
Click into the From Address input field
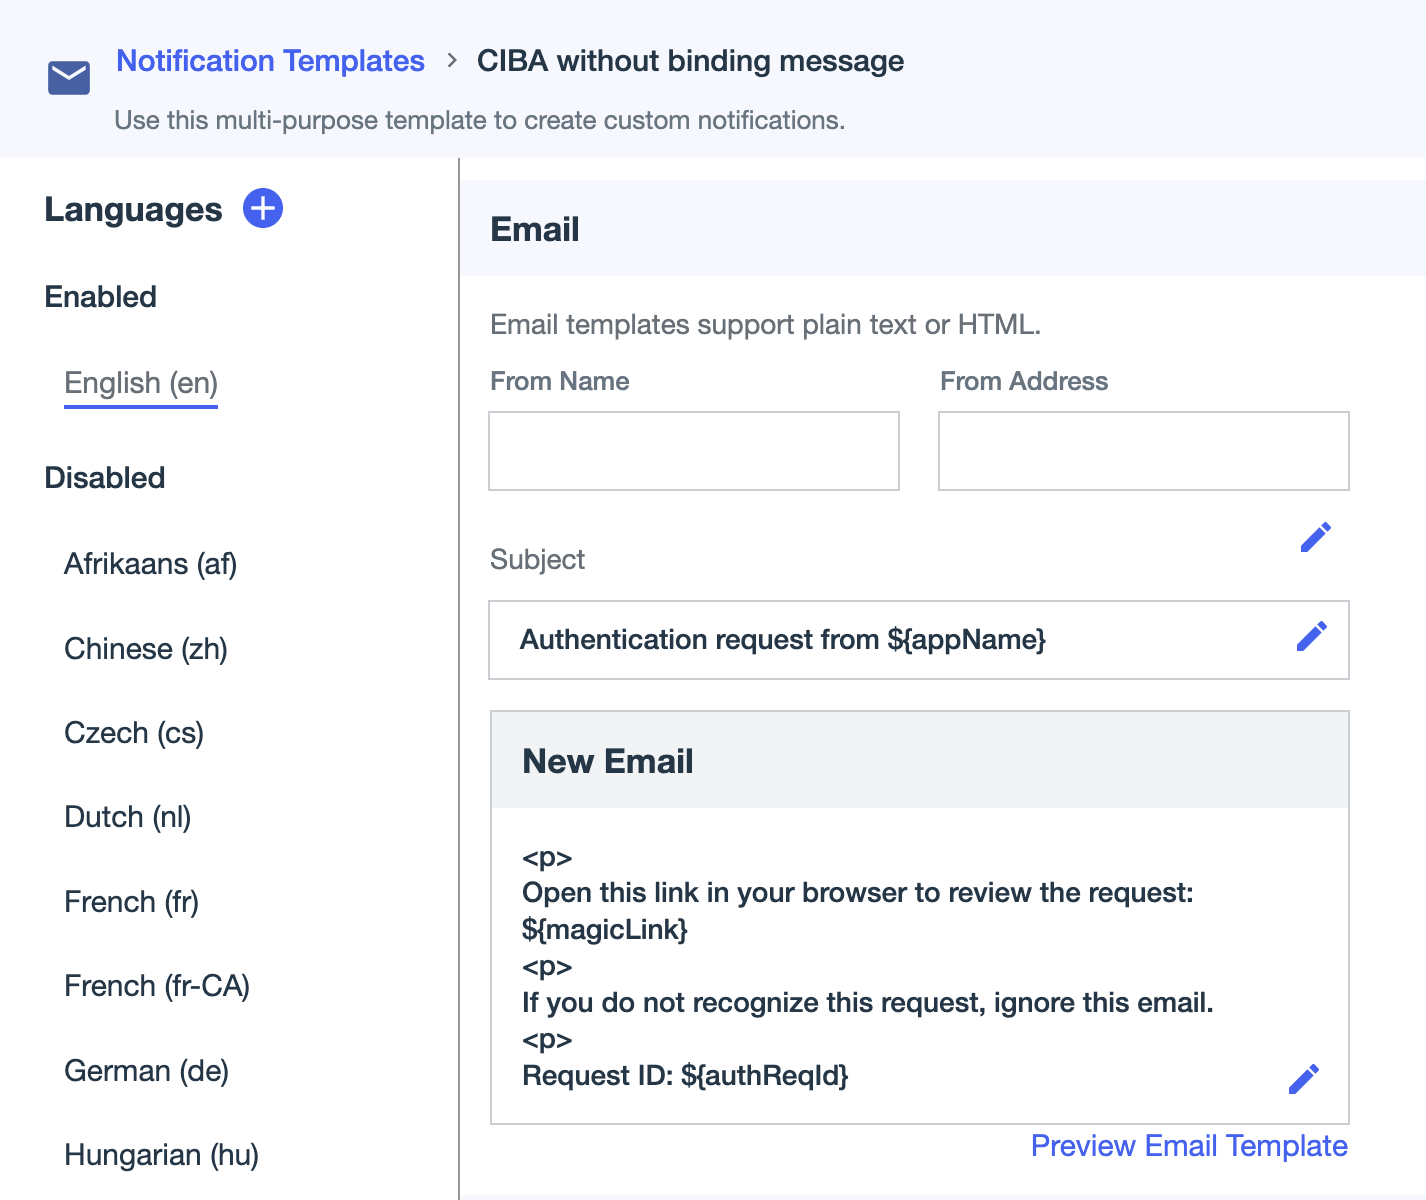click(x=1143, y=451)
